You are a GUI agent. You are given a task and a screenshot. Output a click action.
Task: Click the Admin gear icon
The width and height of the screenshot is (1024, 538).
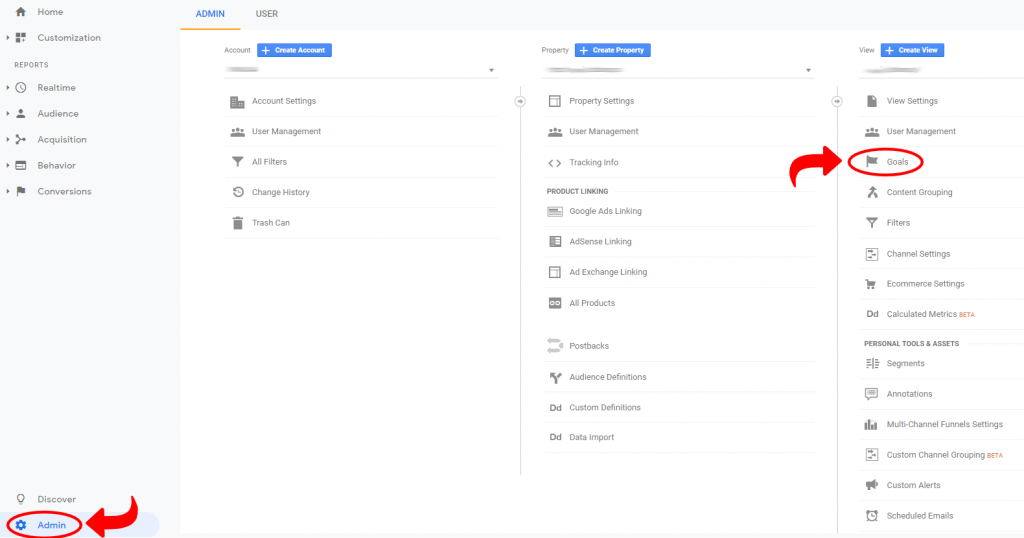[x=21, y=525]
